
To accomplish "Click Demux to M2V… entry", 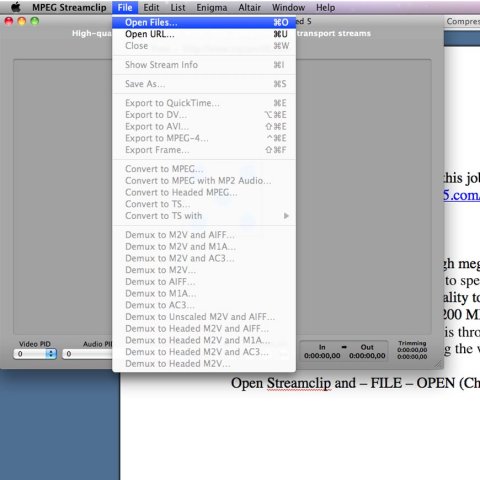I will pos(204,270).
